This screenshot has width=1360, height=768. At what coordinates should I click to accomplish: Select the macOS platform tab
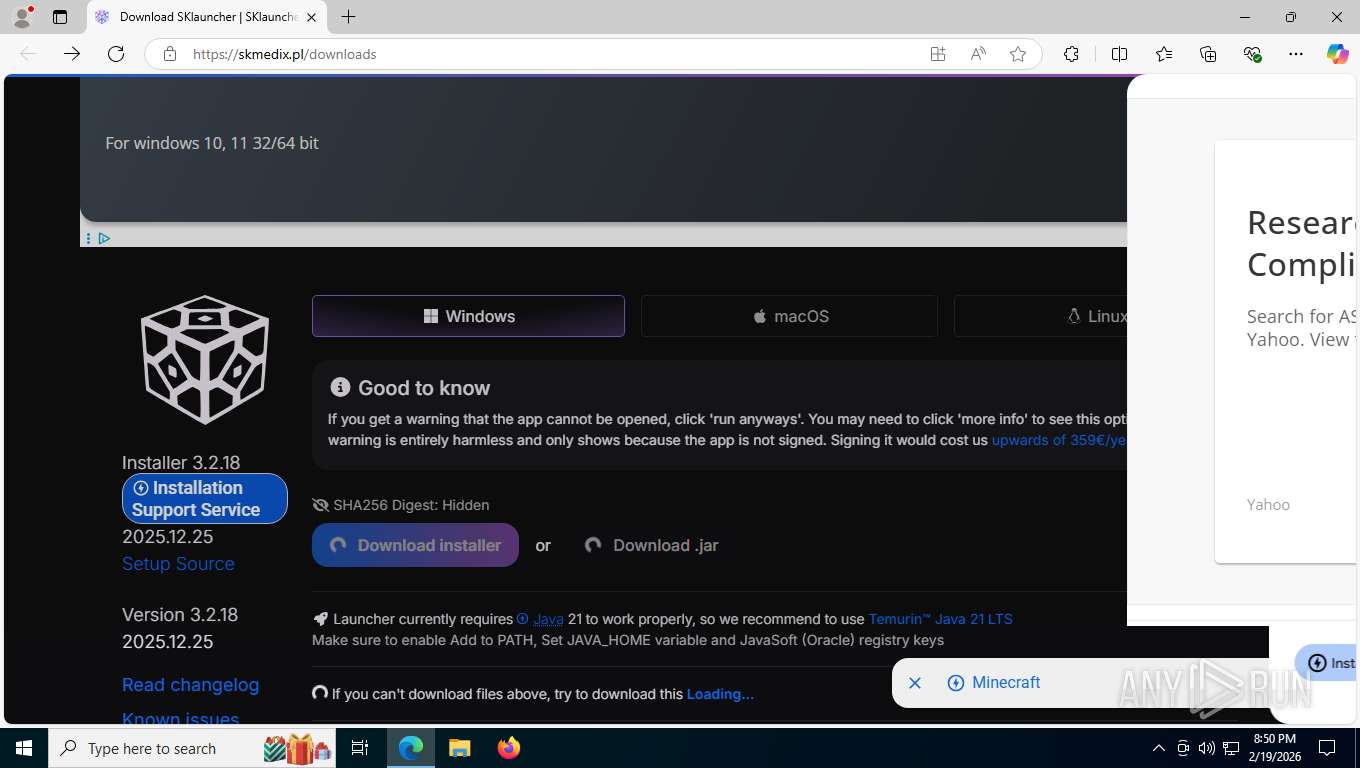click(789, 316)
